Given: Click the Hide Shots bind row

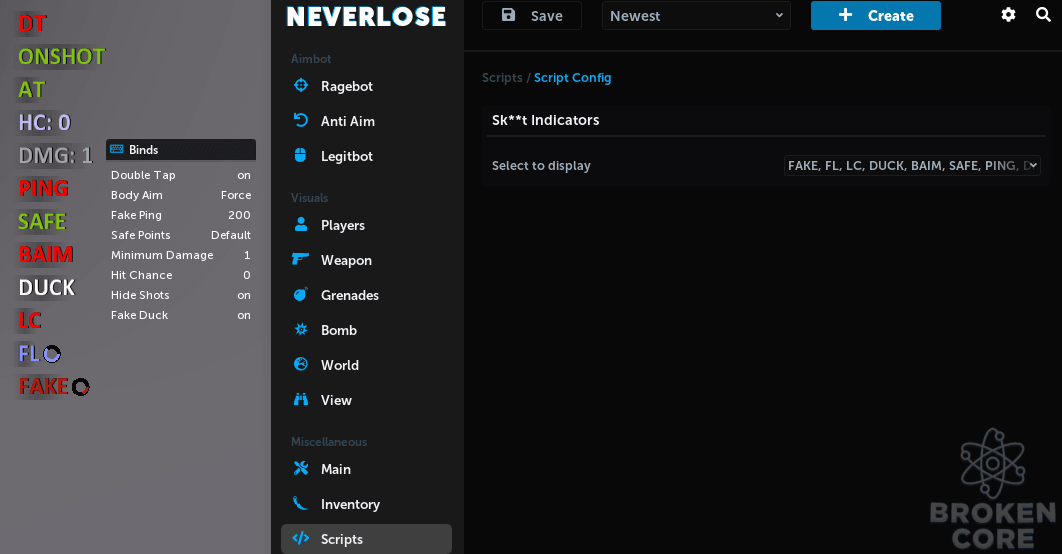Looking at the screenshot, I should pyautogui.click(x=181, y=295).
